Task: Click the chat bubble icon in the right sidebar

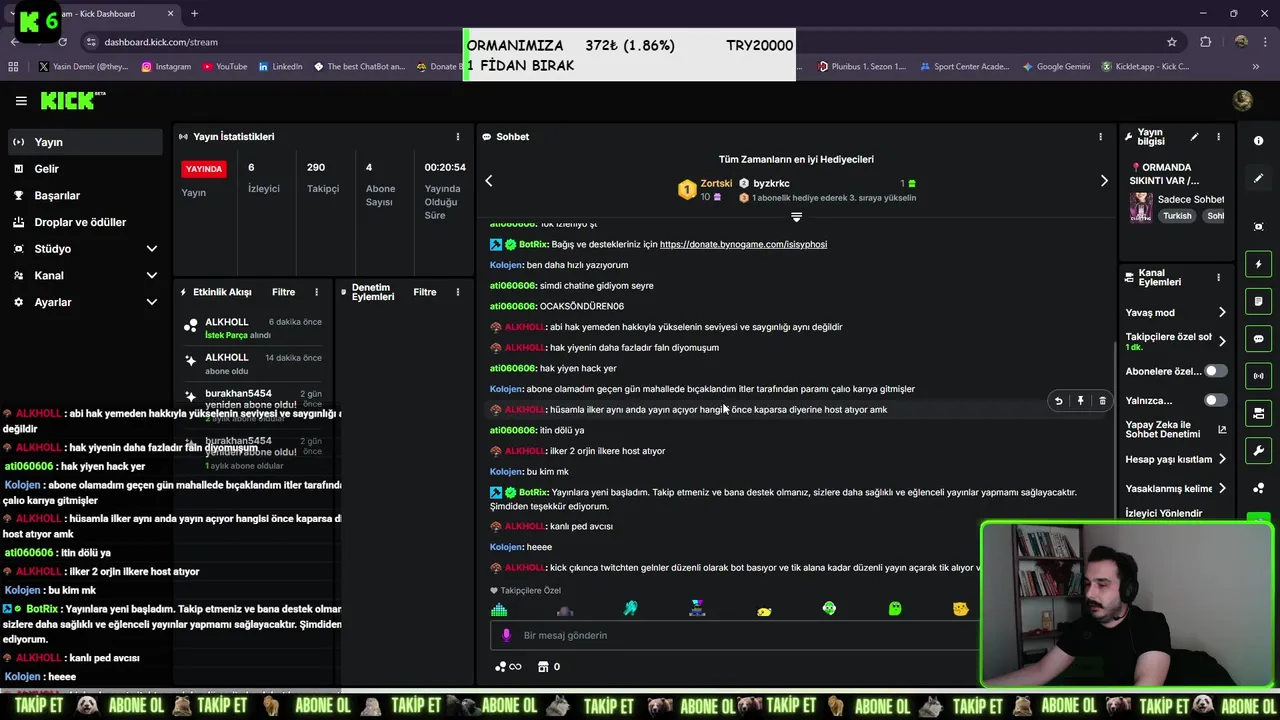Action: coord(1259,339)
